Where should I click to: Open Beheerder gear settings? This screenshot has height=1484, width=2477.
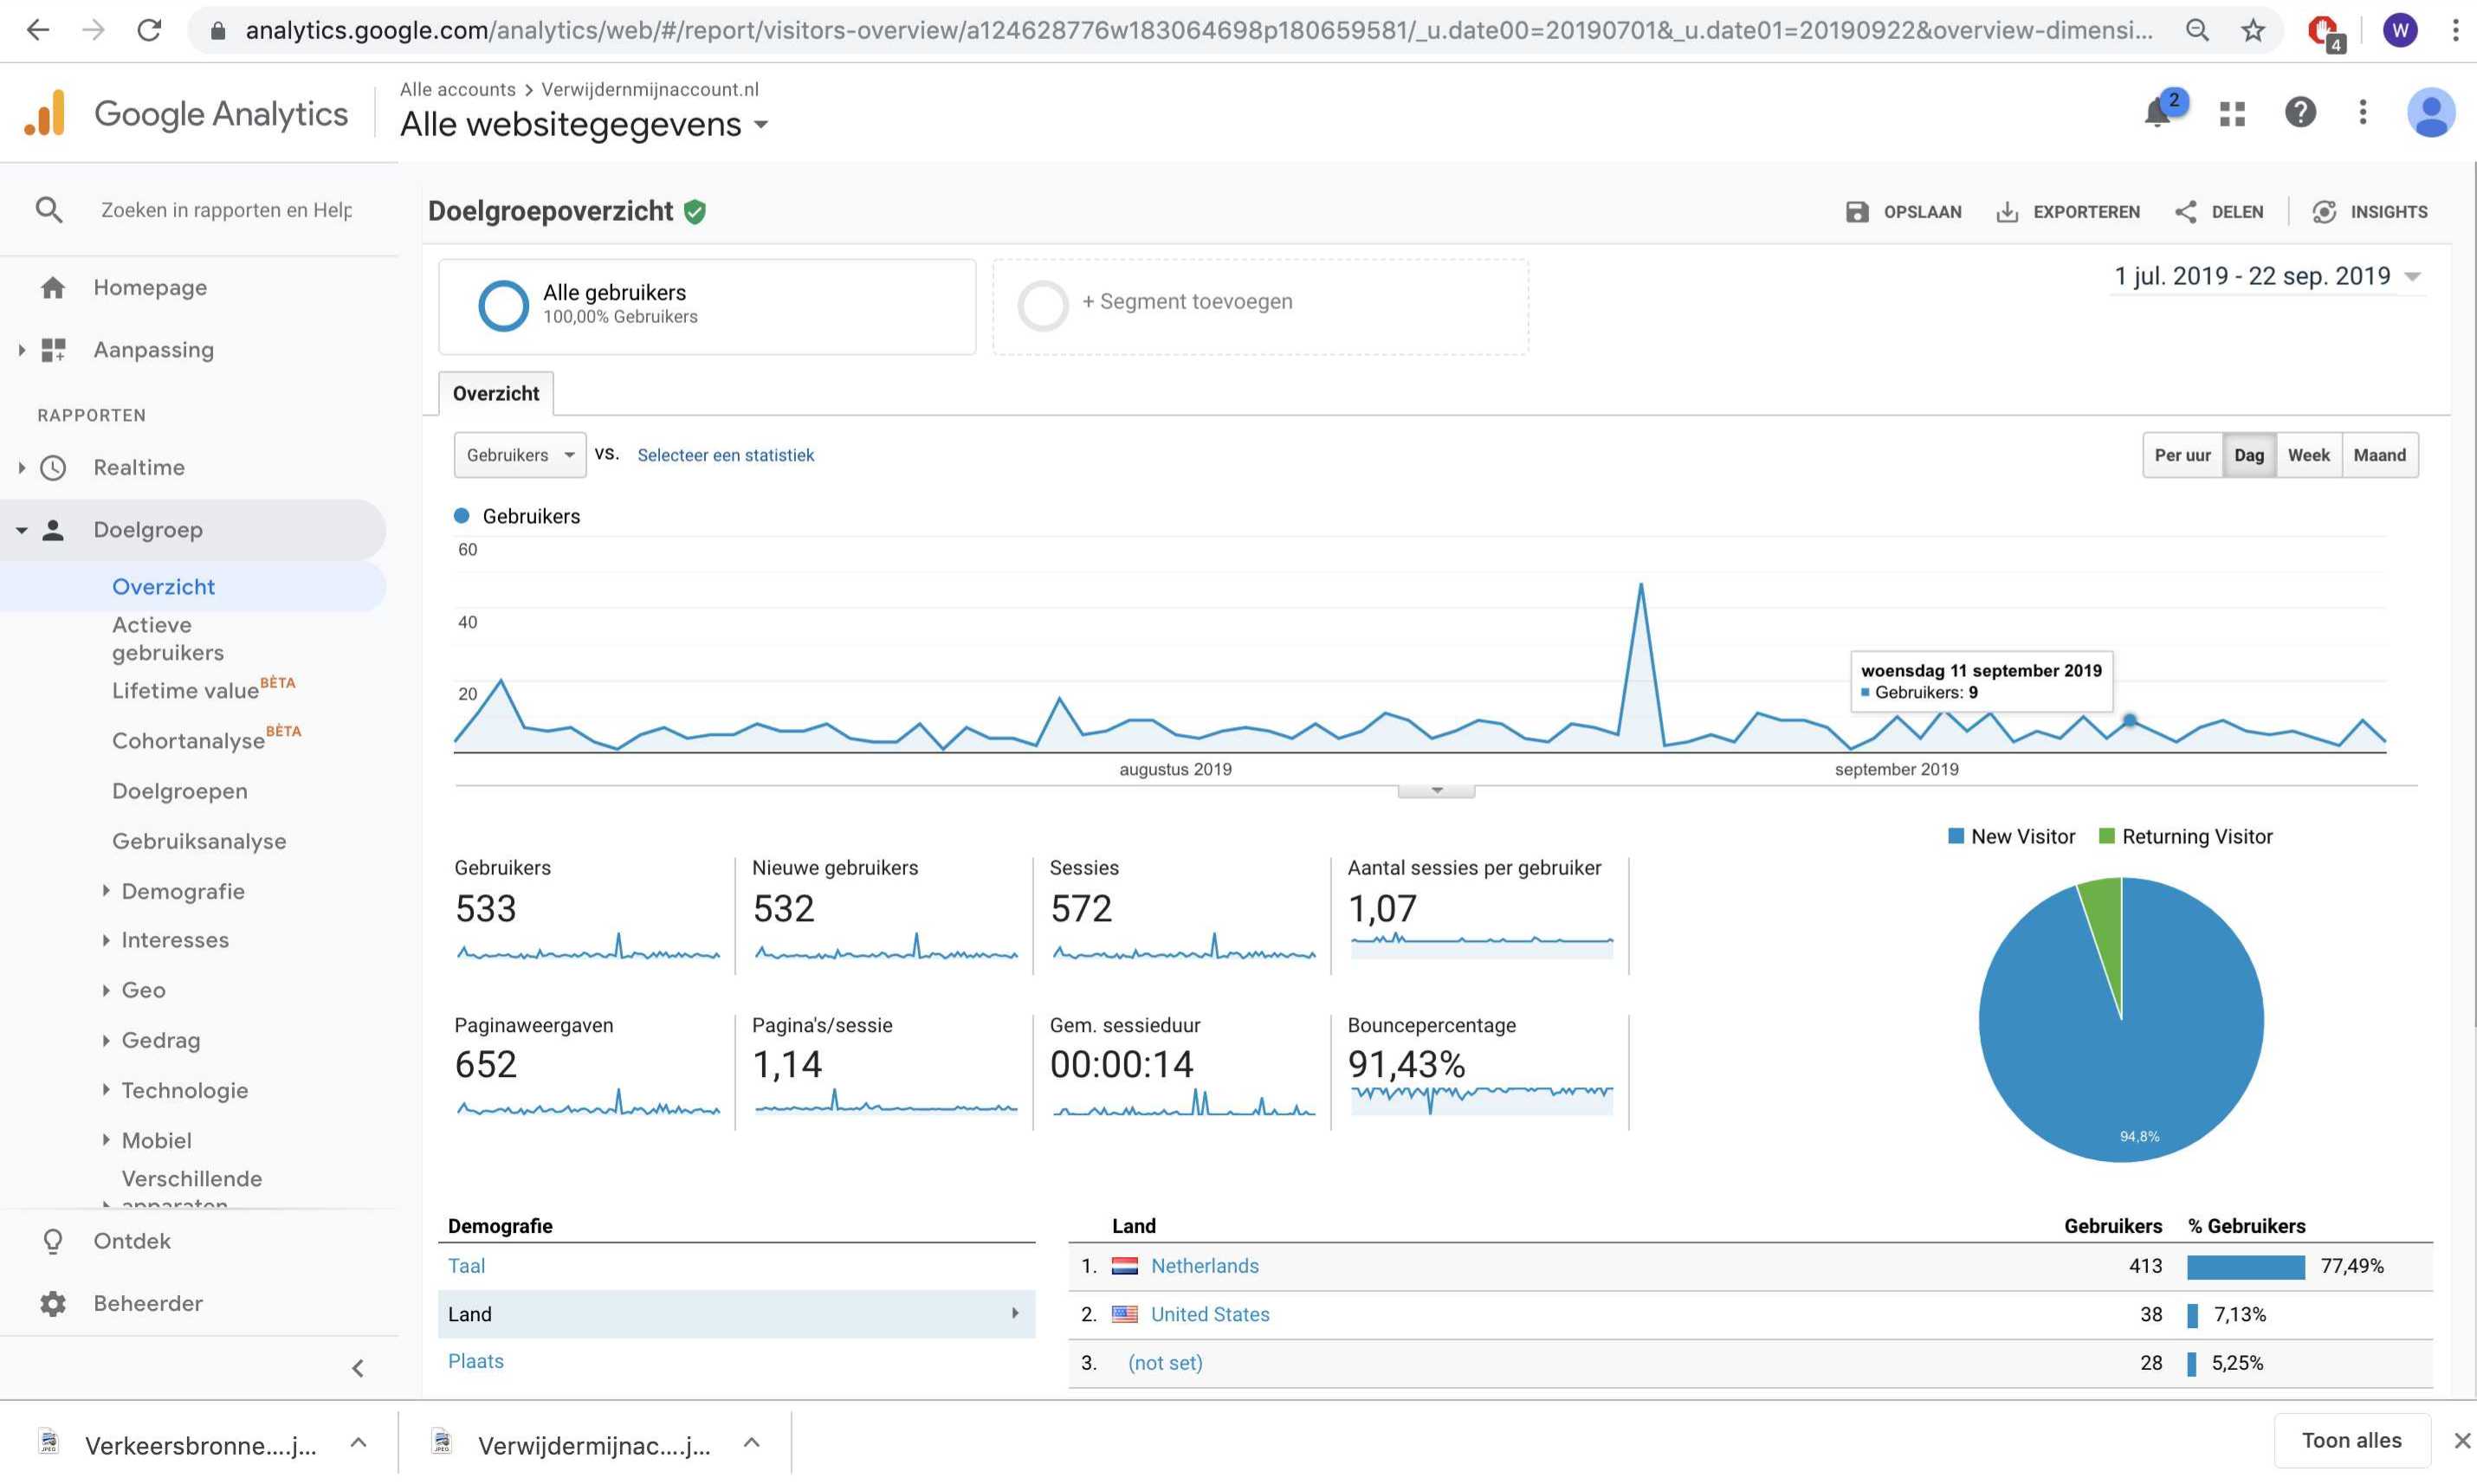(53, 1303)
